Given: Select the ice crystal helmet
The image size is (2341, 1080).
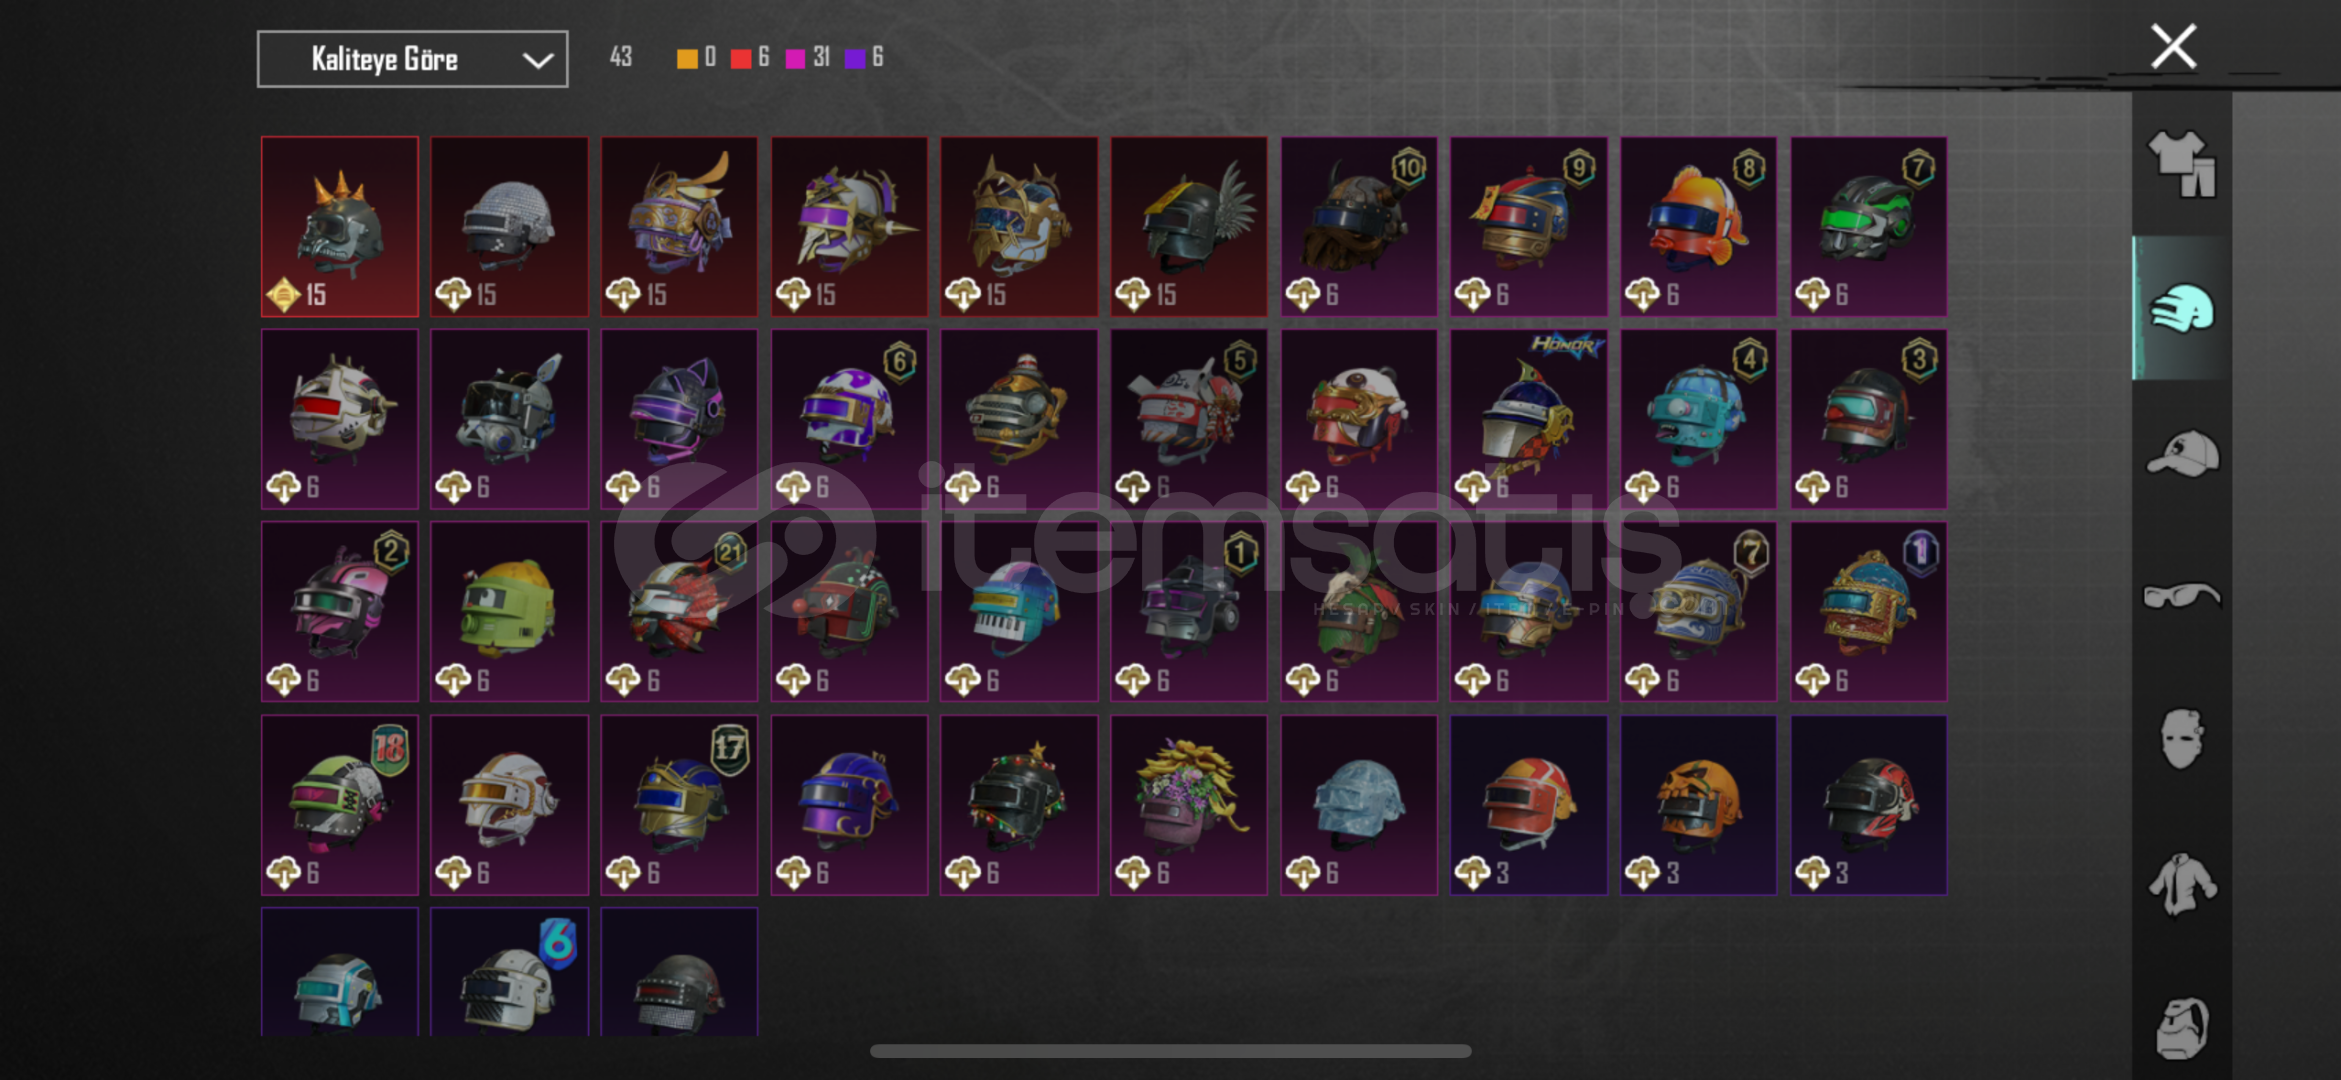Looking at the screenshot, I should (x=1359, y=805).
